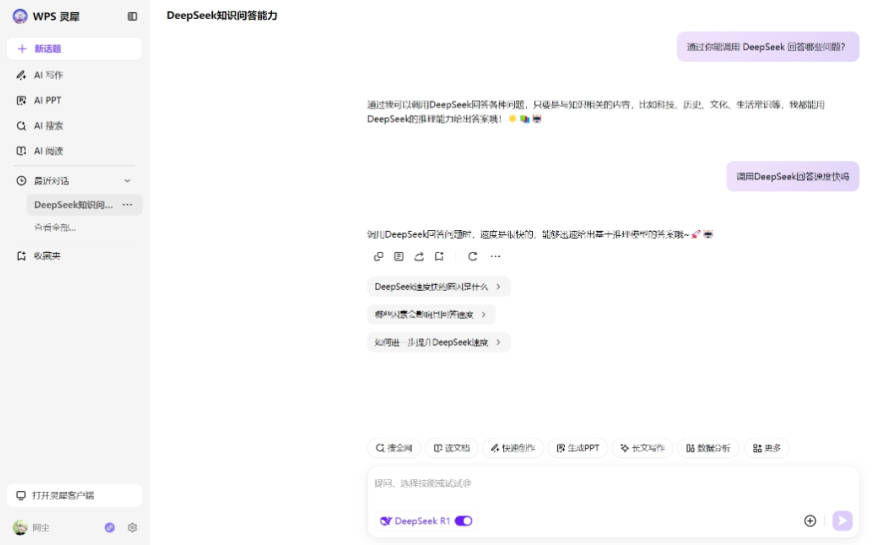879x545 pixels.
Task: Click the purple badge icon beside username
Action: click(x=110, y=528)
